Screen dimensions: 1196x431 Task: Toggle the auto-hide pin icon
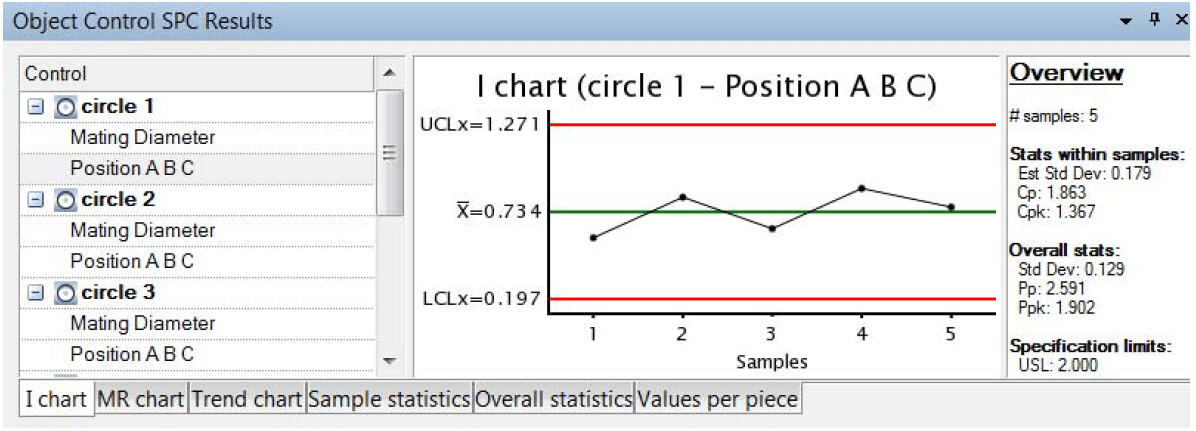(x=1154, y=20)
